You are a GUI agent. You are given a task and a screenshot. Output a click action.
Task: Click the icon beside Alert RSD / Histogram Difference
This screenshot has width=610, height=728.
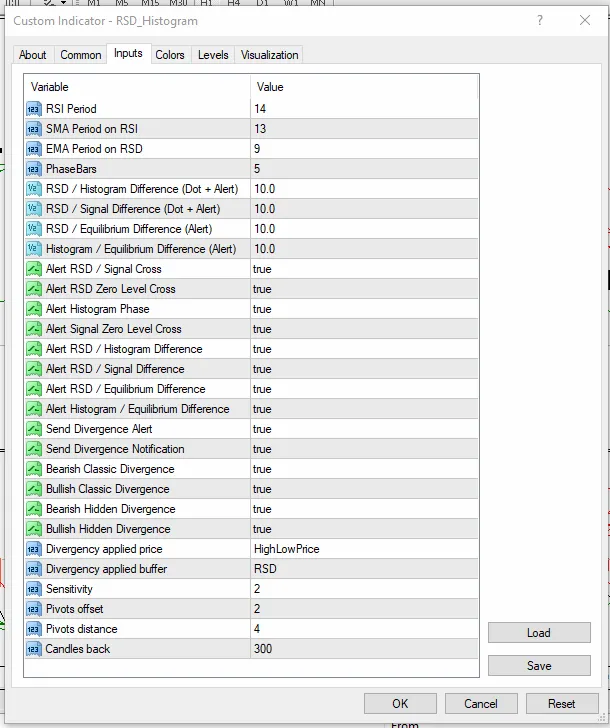(x=34, y=349)
